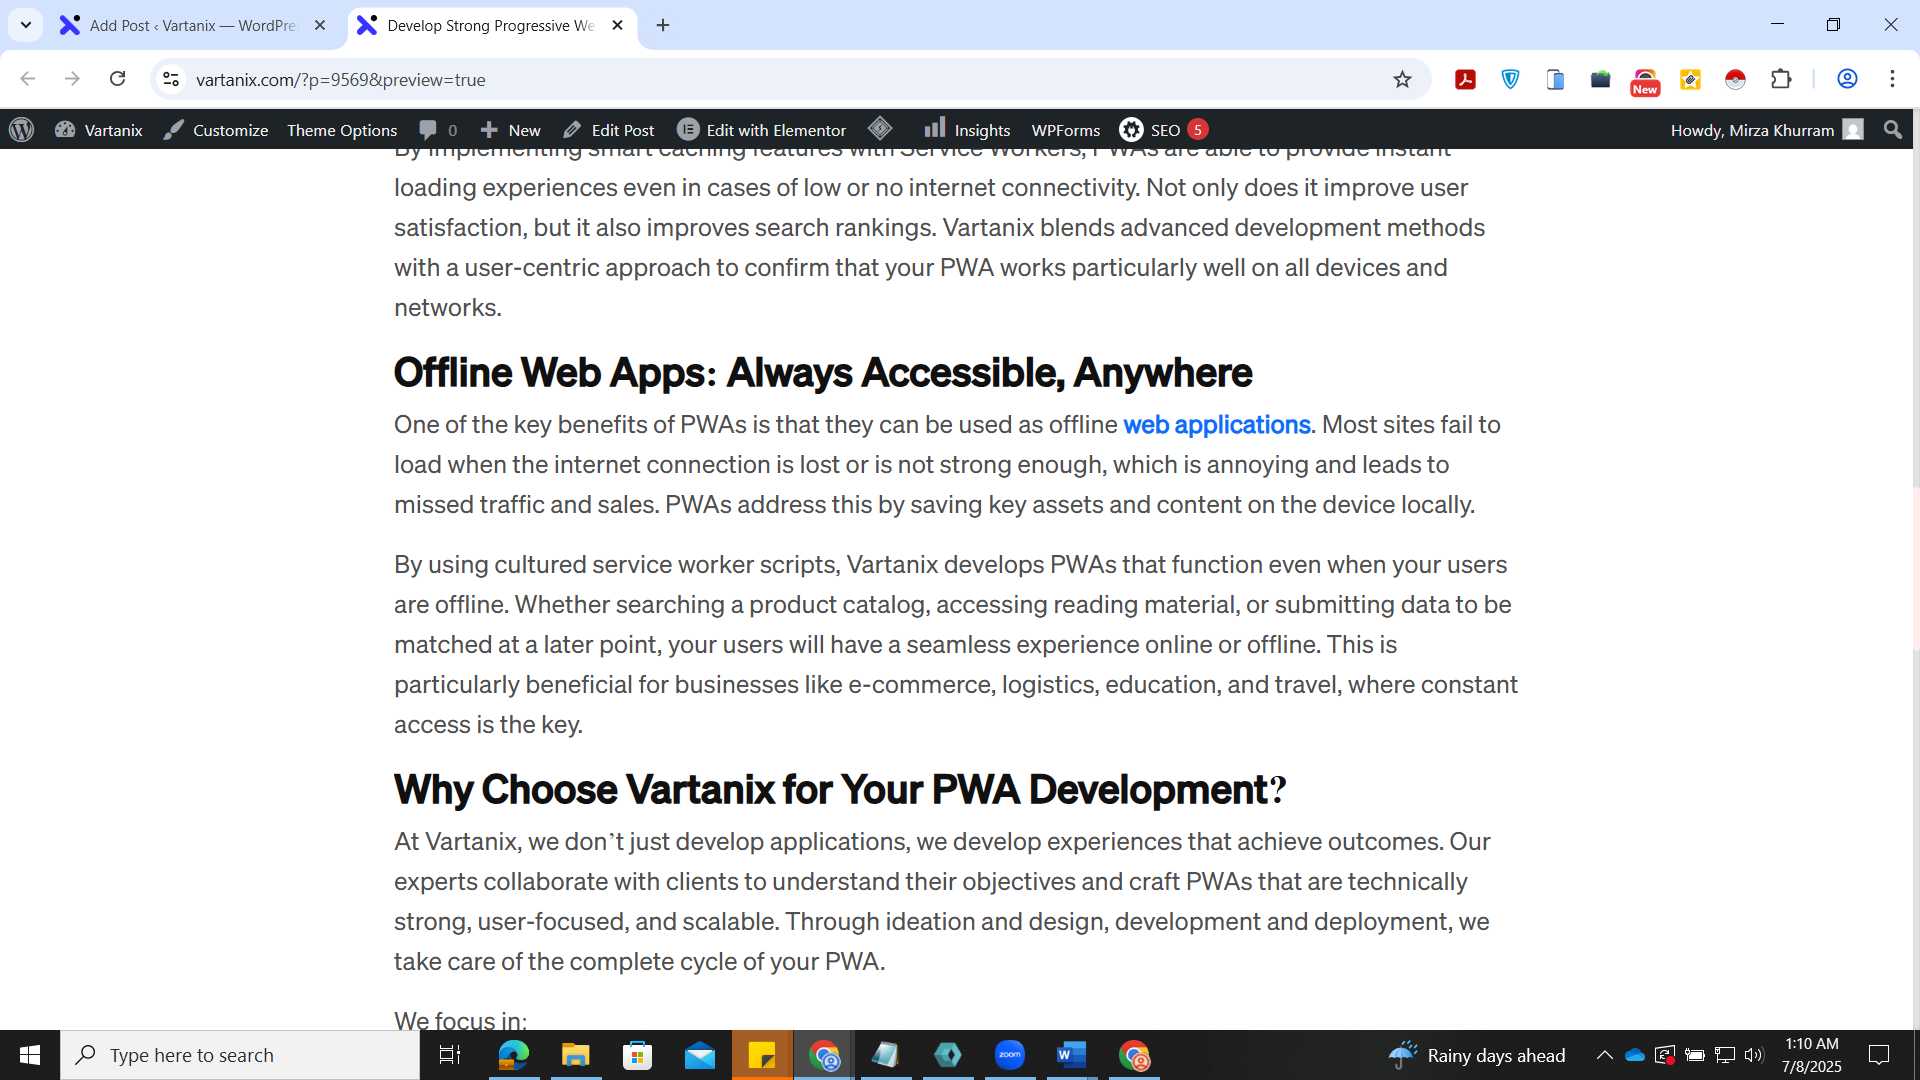Screen dimensions: 1920x1080
Task: Follow the web applications link
Action: (x=1216, y=425)
